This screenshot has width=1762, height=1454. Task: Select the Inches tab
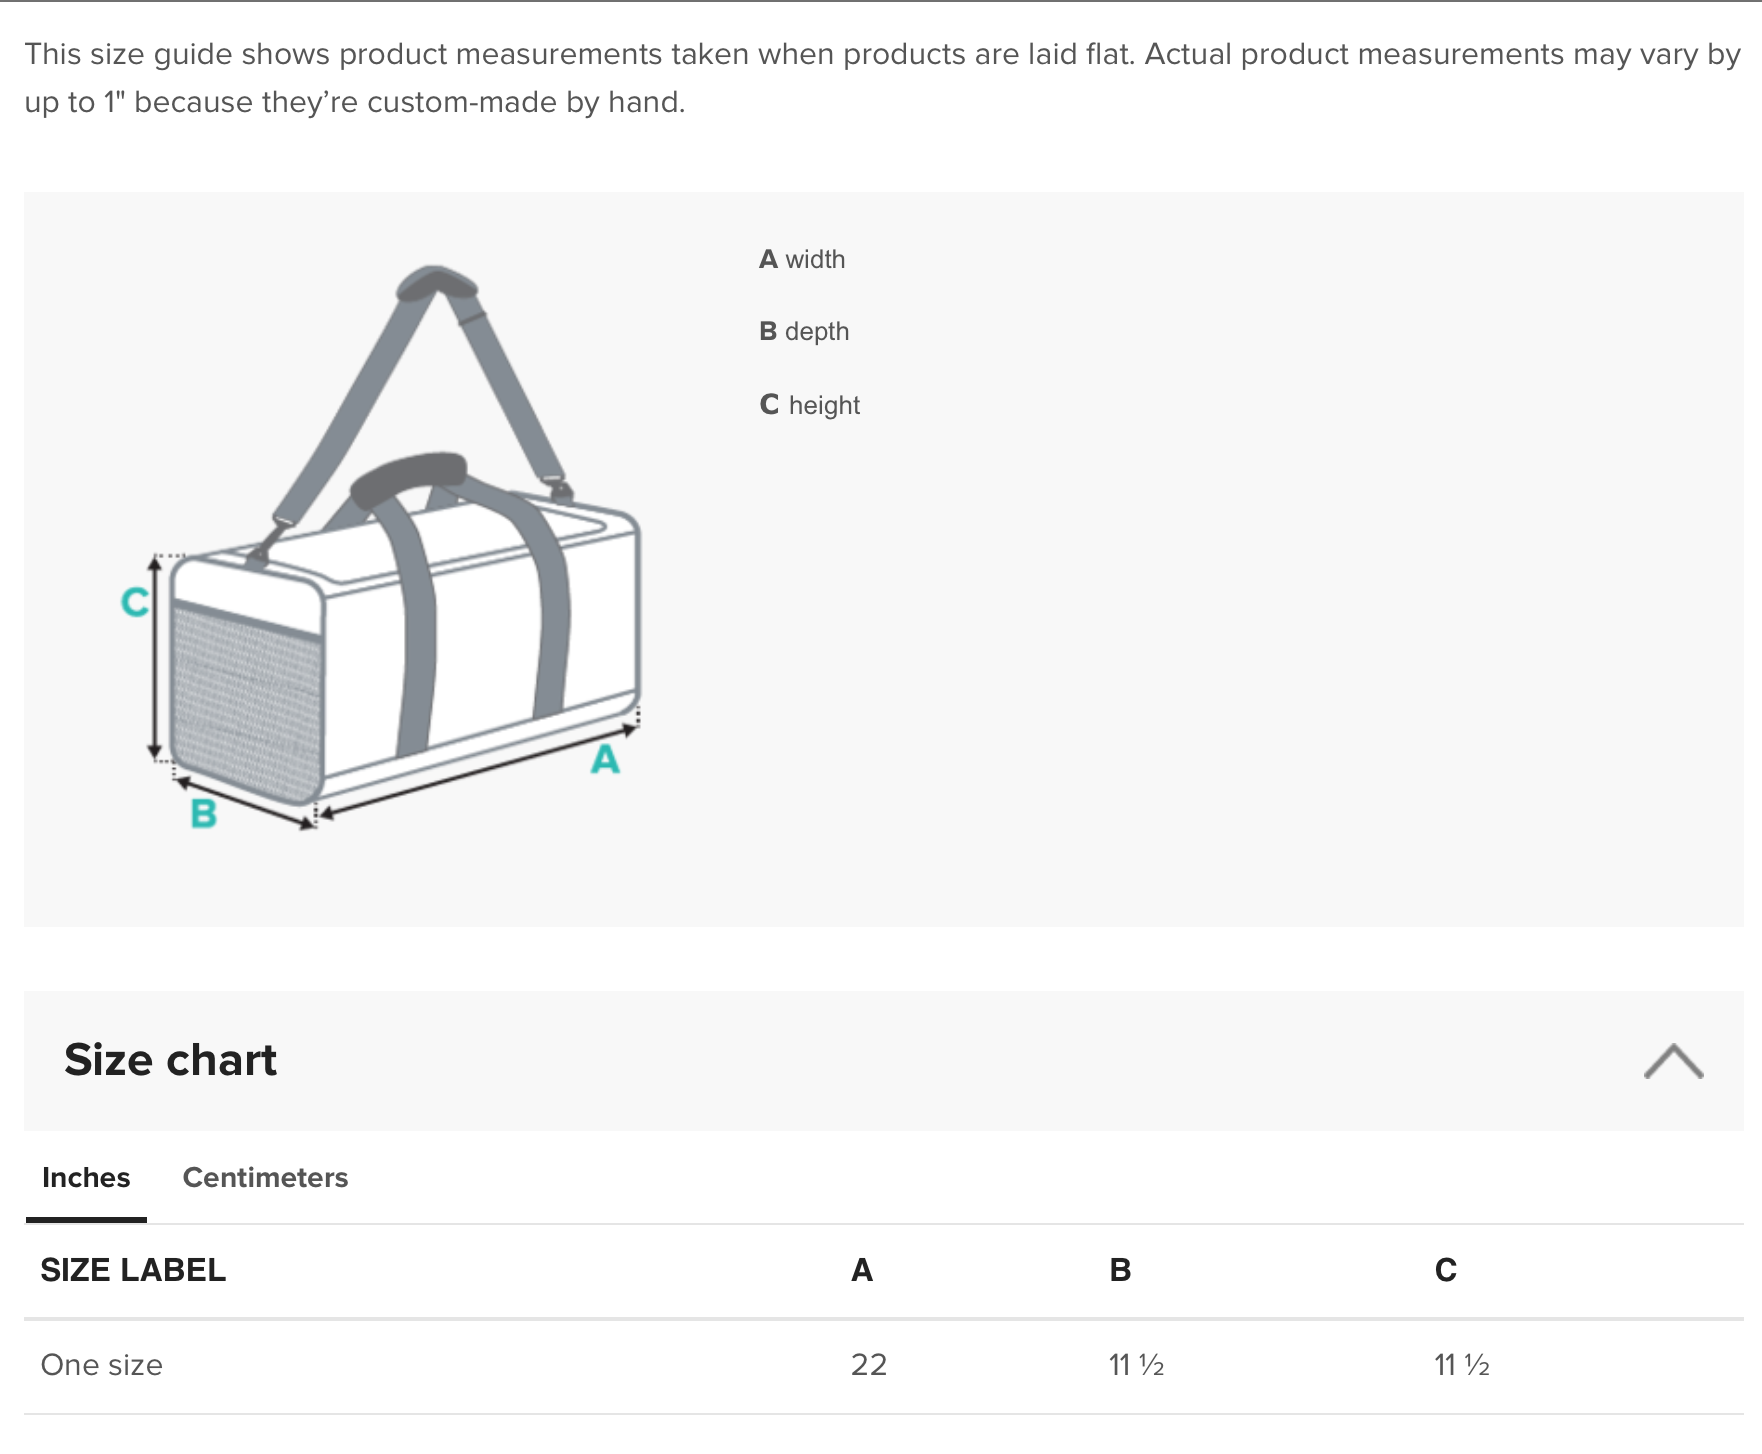[86, 1178]
